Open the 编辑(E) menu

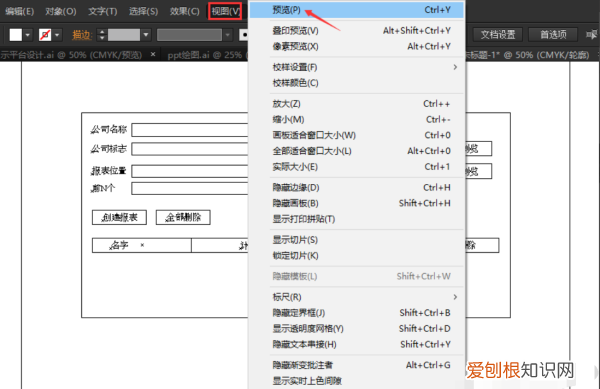19,11
